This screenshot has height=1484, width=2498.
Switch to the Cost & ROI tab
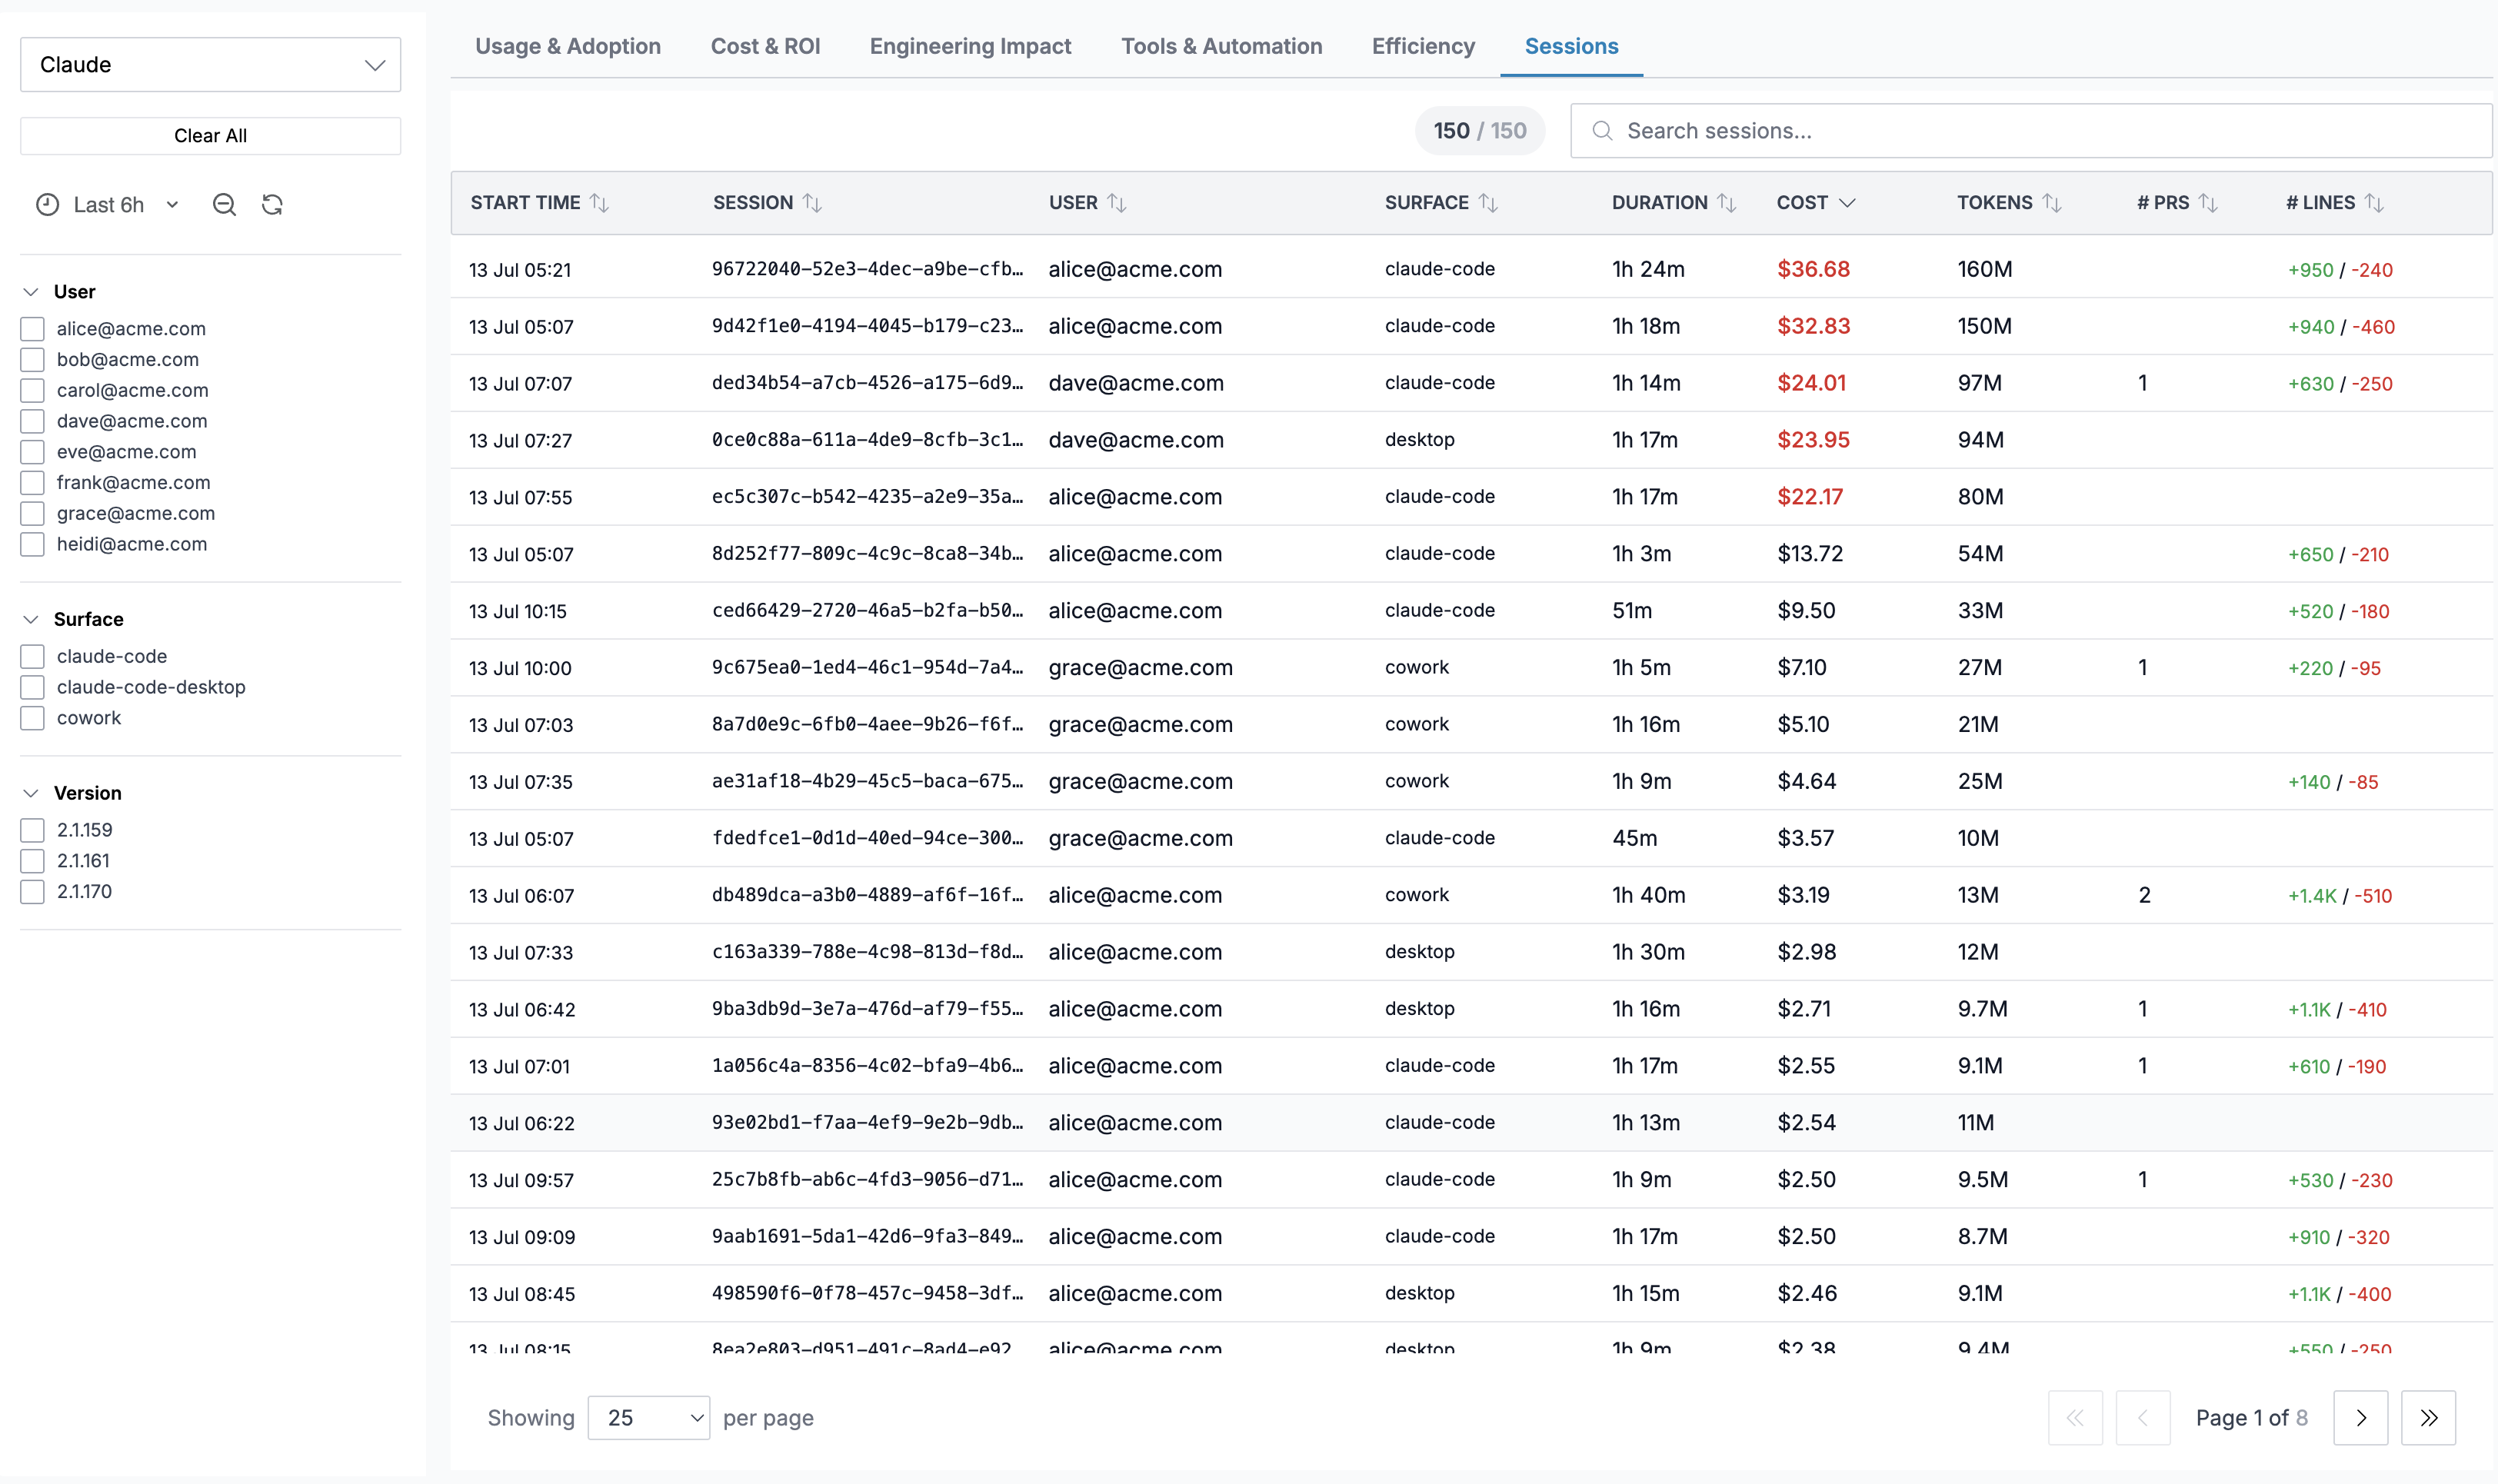(765, 46)
